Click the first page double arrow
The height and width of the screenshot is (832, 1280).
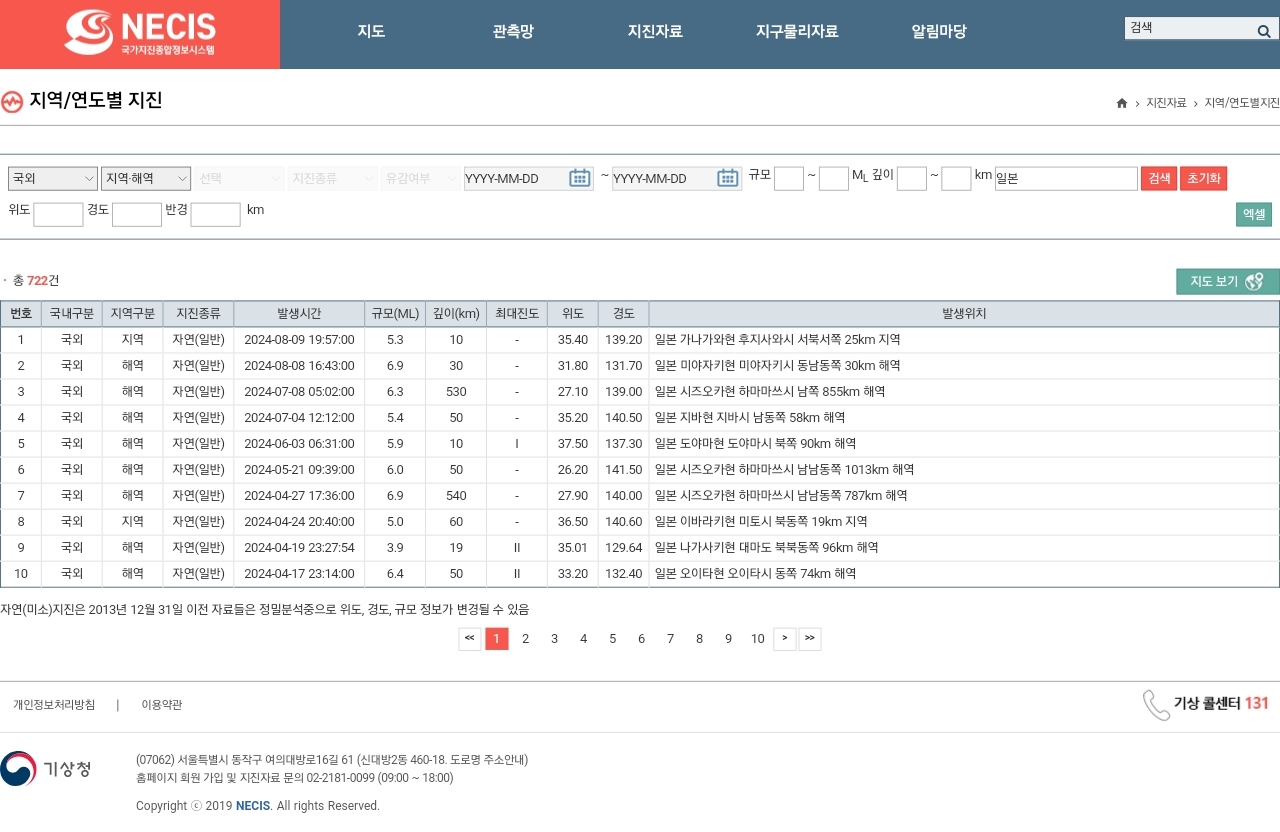click(470, 639)
